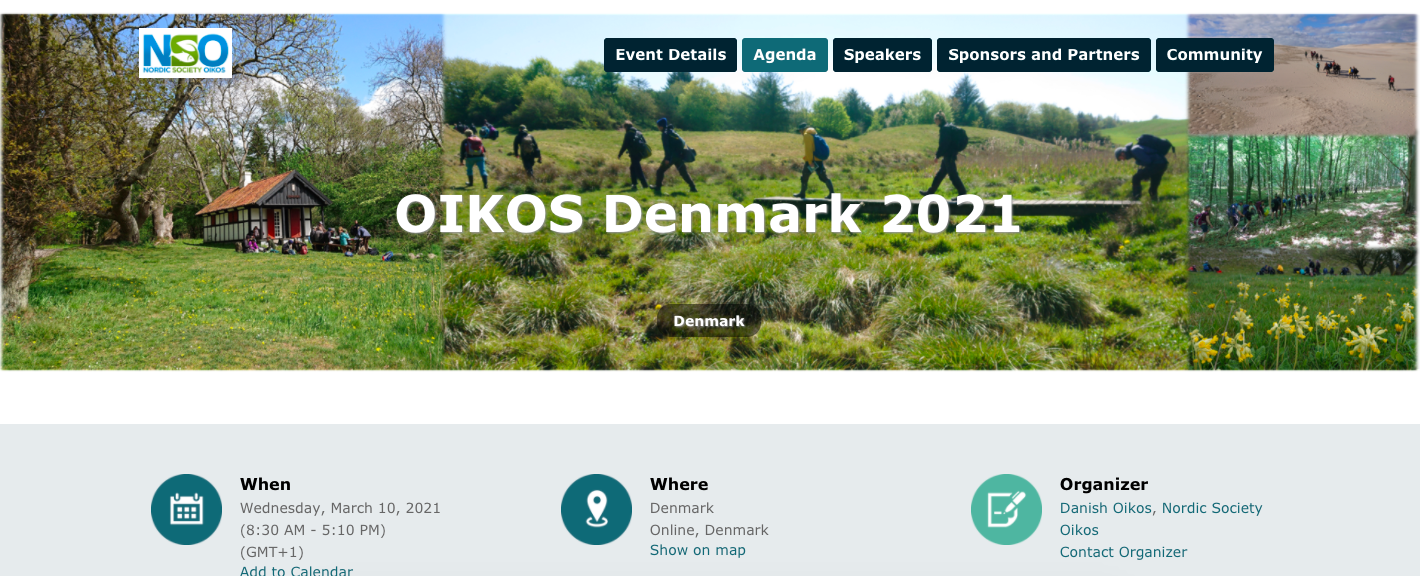
Task: Click the Denmark location badge
Action: (709, 321)
